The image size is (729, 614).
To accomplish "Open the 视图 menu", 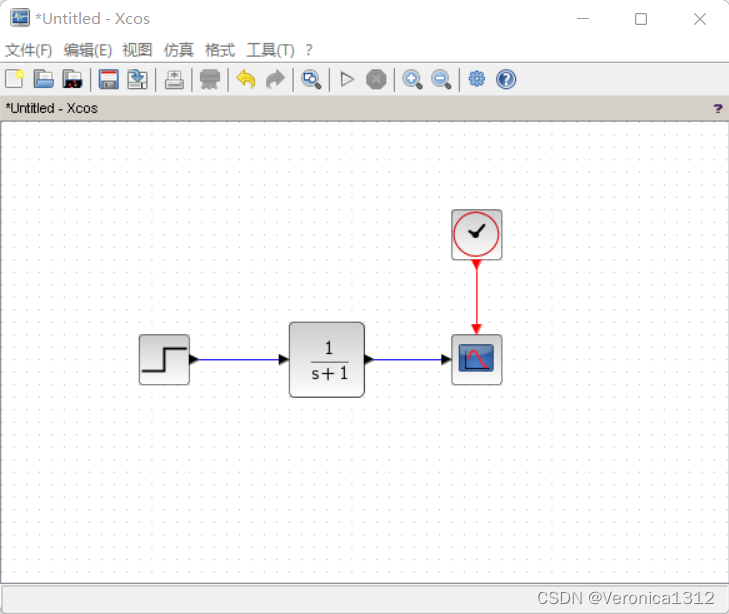I will (137, 50).
